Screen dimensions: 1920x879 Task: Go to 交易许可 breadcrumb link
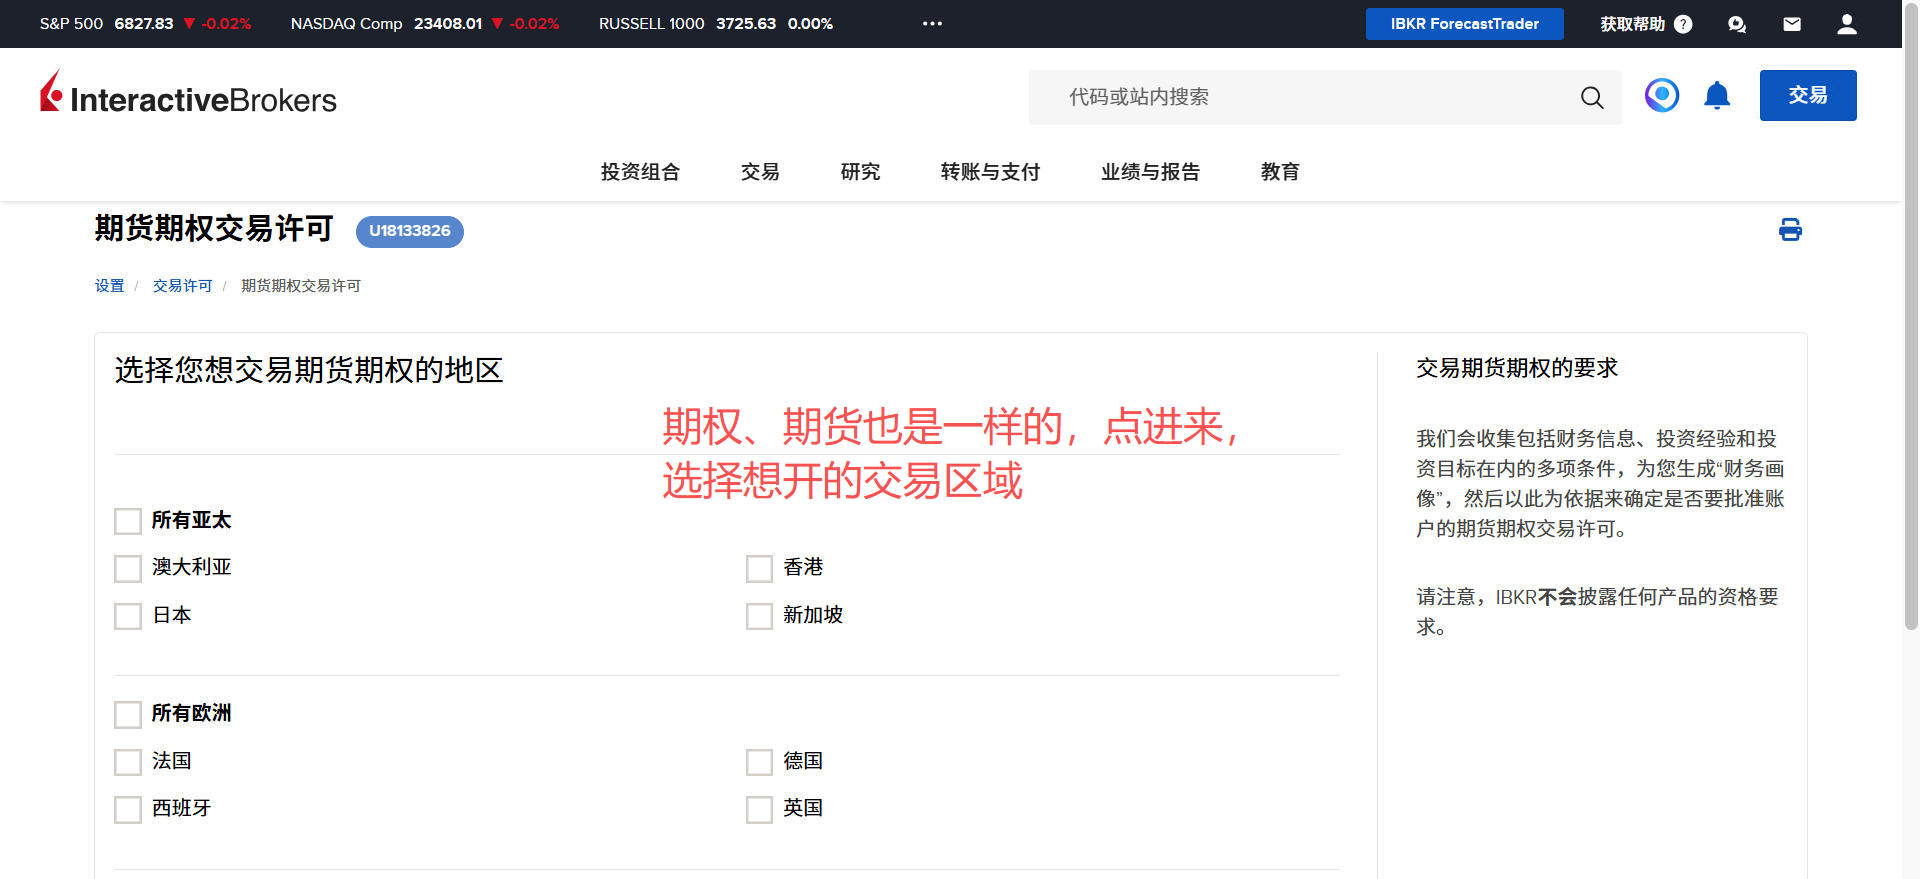pos(182,286)
